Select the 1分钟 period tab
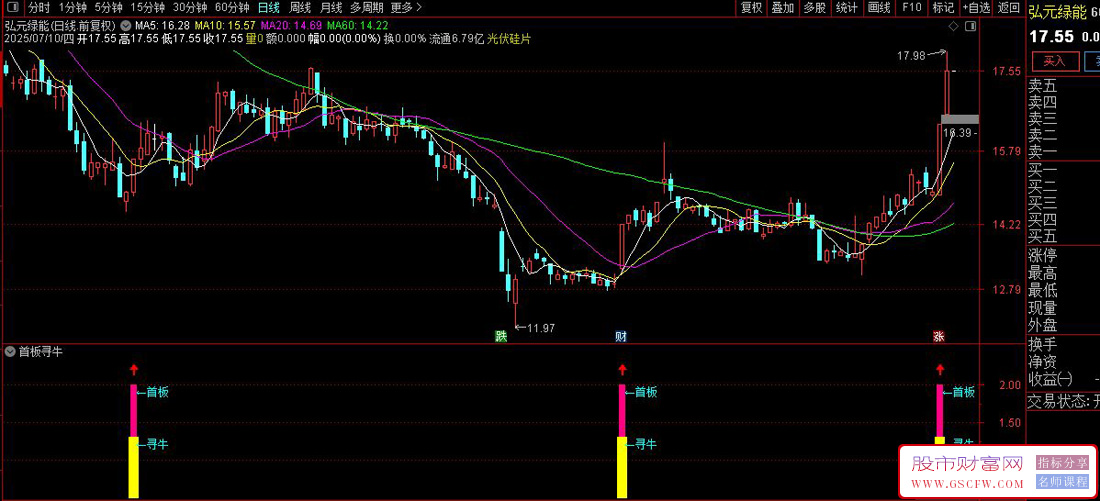The width and height of the screenshot is (1100, 501). tap(72, 8)
